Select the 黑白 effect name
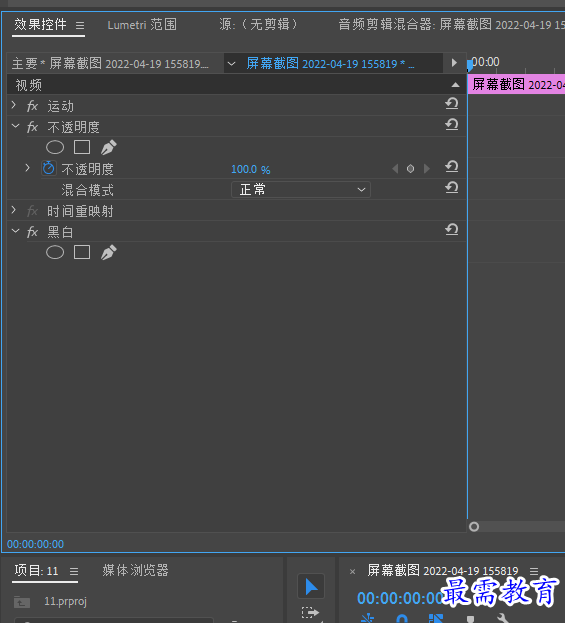This screenshot has width=565, height=623. [x=60, y=232]
